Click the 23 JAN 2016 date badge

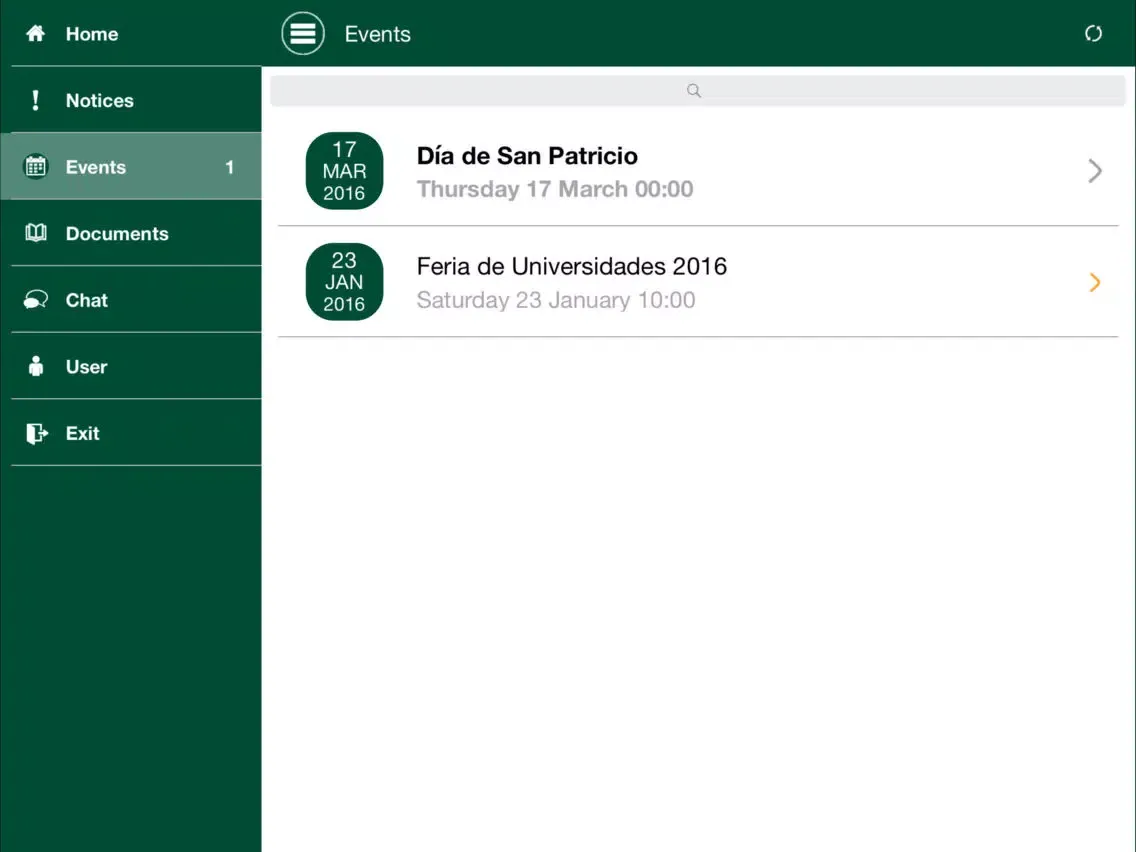point(344,282)
